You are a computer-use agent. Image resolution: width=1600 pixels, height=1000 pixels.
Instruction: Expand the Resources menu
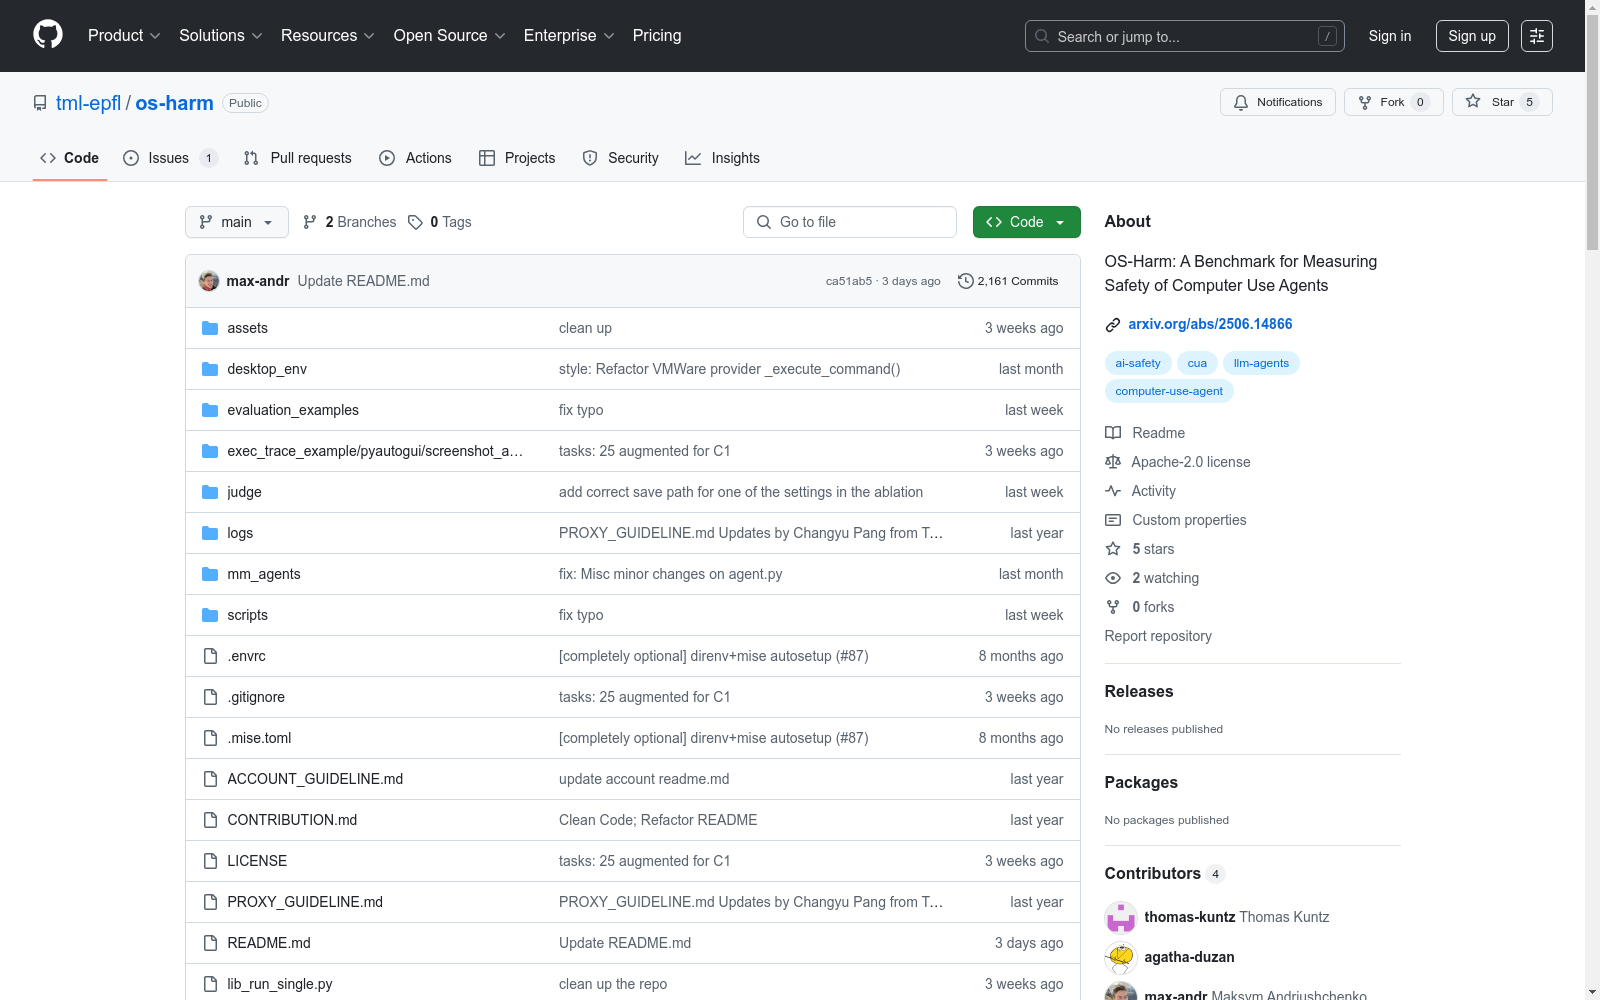tap(328, 36)
